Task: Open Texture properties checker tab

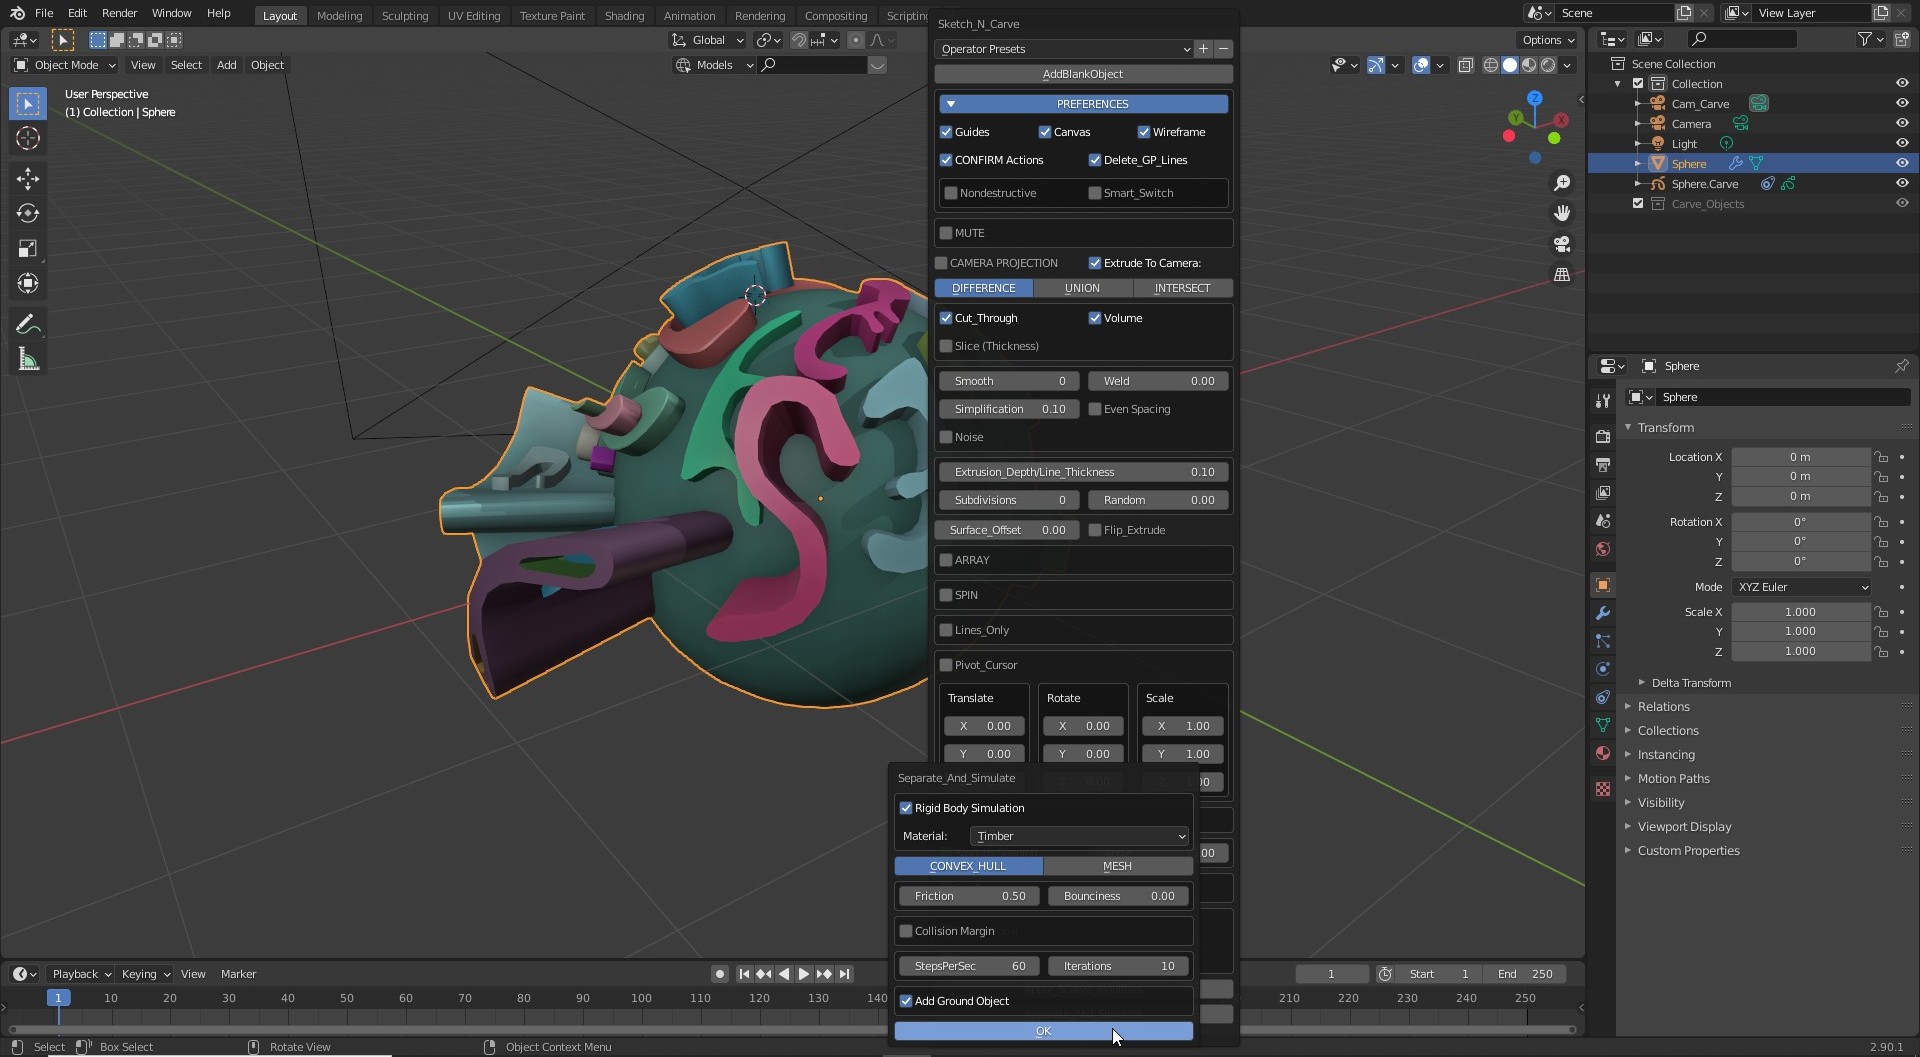Action: tap(1603, 789)
